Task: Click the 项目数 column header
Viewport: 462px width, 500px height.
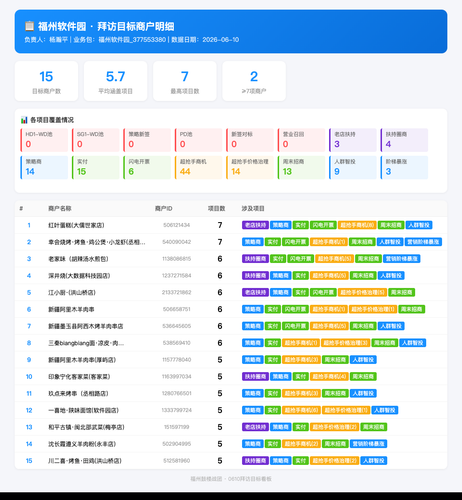Action: point(217,209)
